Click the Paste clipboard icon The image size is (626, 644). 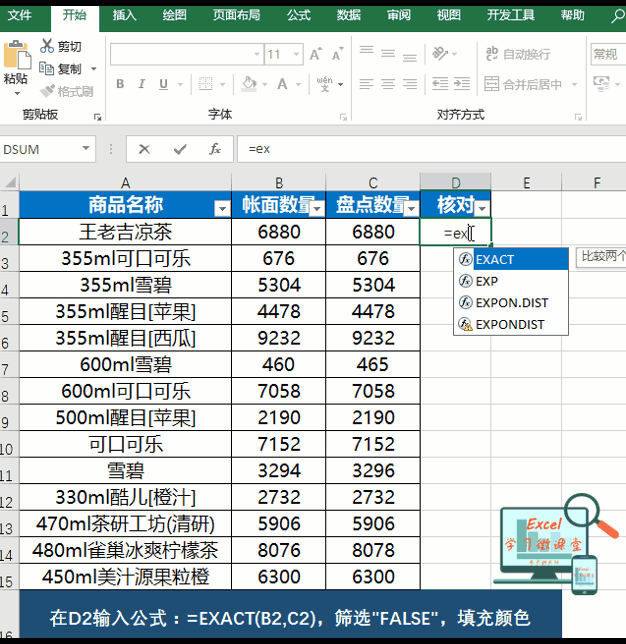[x=17, y=55]
